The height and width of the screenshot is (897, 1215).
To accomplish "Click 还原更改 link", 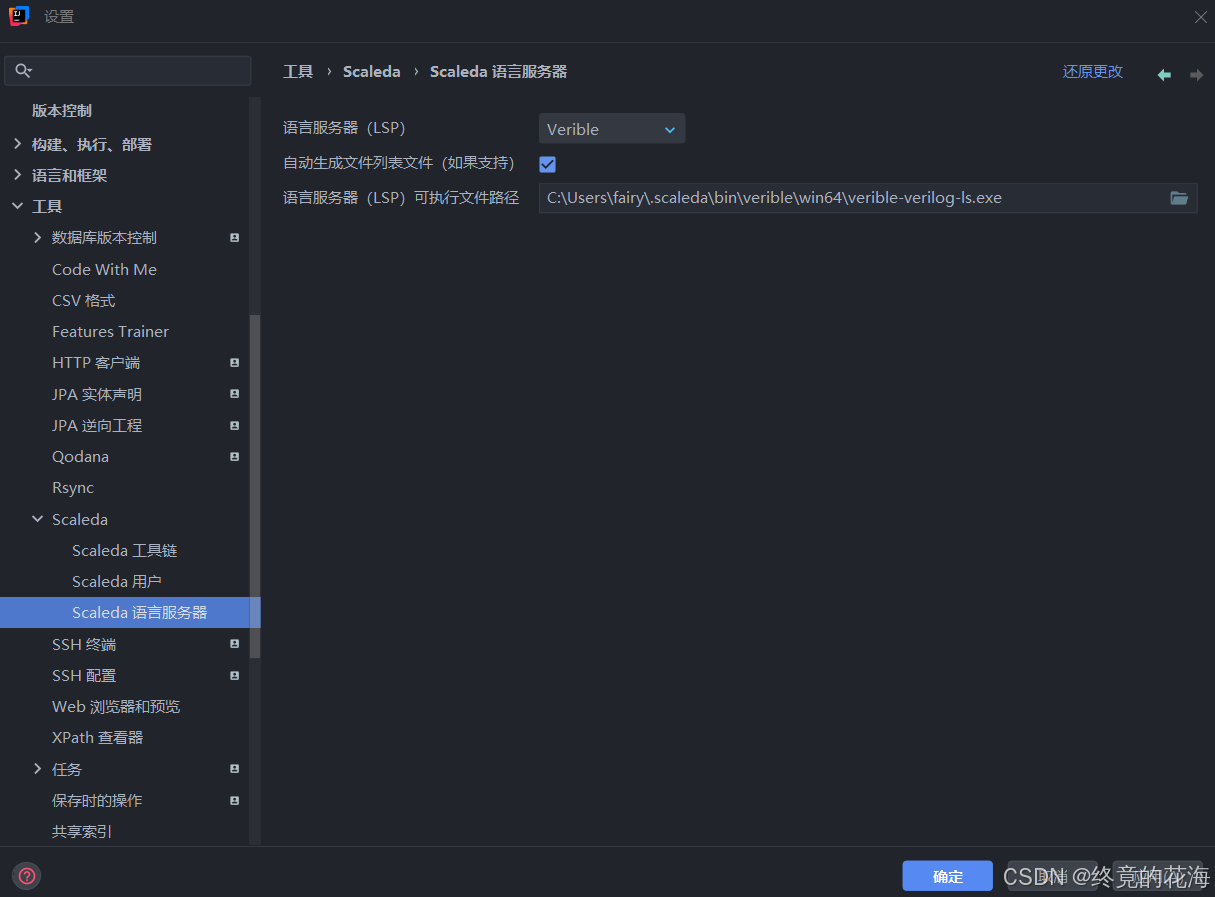I will 1093,72.
